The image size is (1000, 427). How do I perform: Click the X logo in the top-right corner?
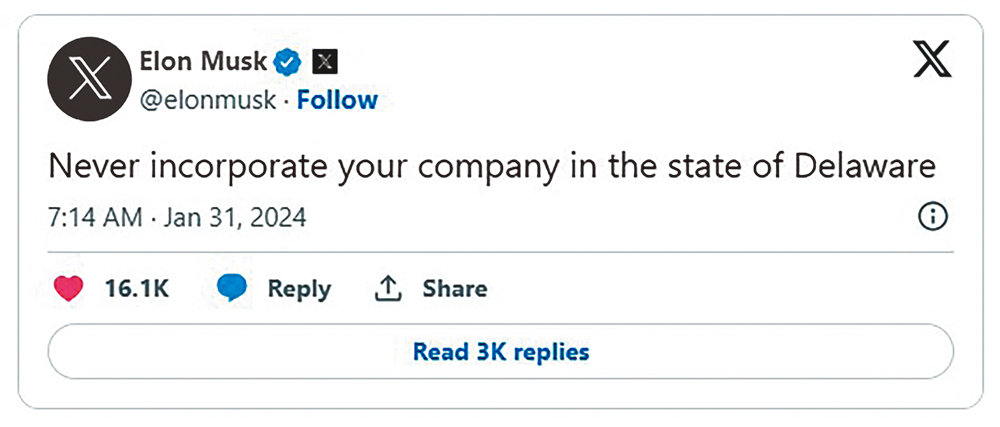pyautogui.click(x=933, y=63)
